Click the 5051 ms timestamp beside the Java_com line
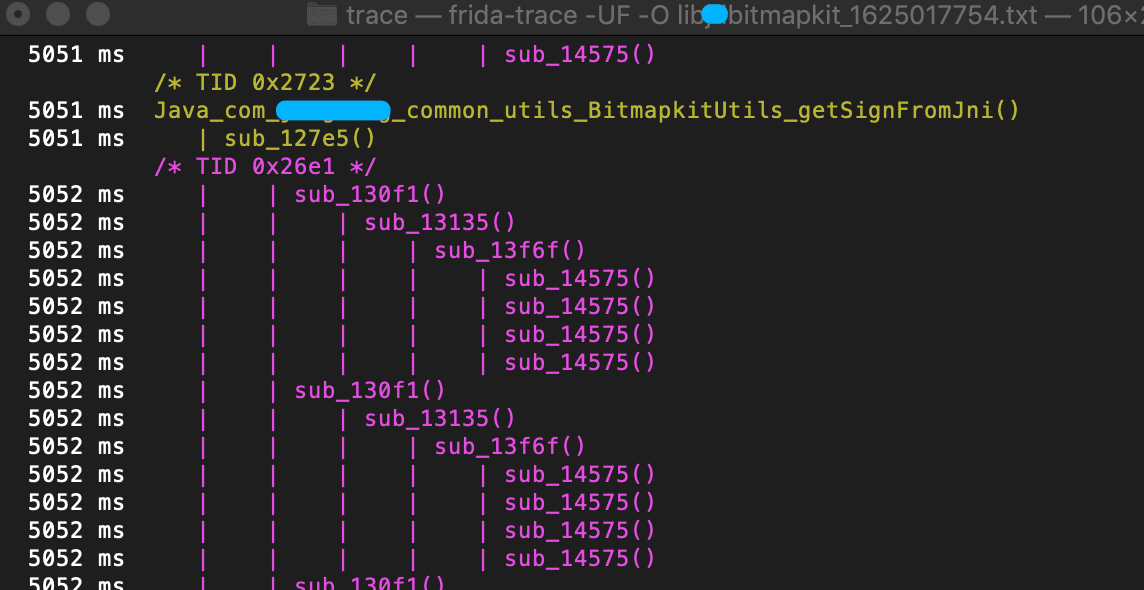This screenshot has width=1144, height=590. tap(76, 111)
